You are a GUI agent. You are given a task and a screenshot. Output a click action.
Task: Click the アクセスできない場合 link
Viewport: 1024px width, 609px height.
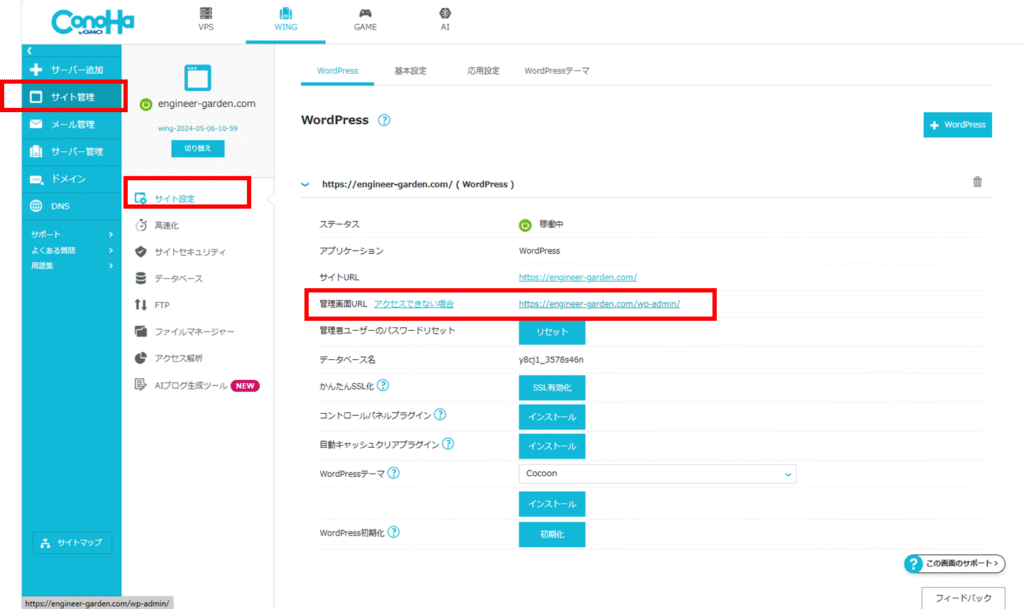click(414, 304)
